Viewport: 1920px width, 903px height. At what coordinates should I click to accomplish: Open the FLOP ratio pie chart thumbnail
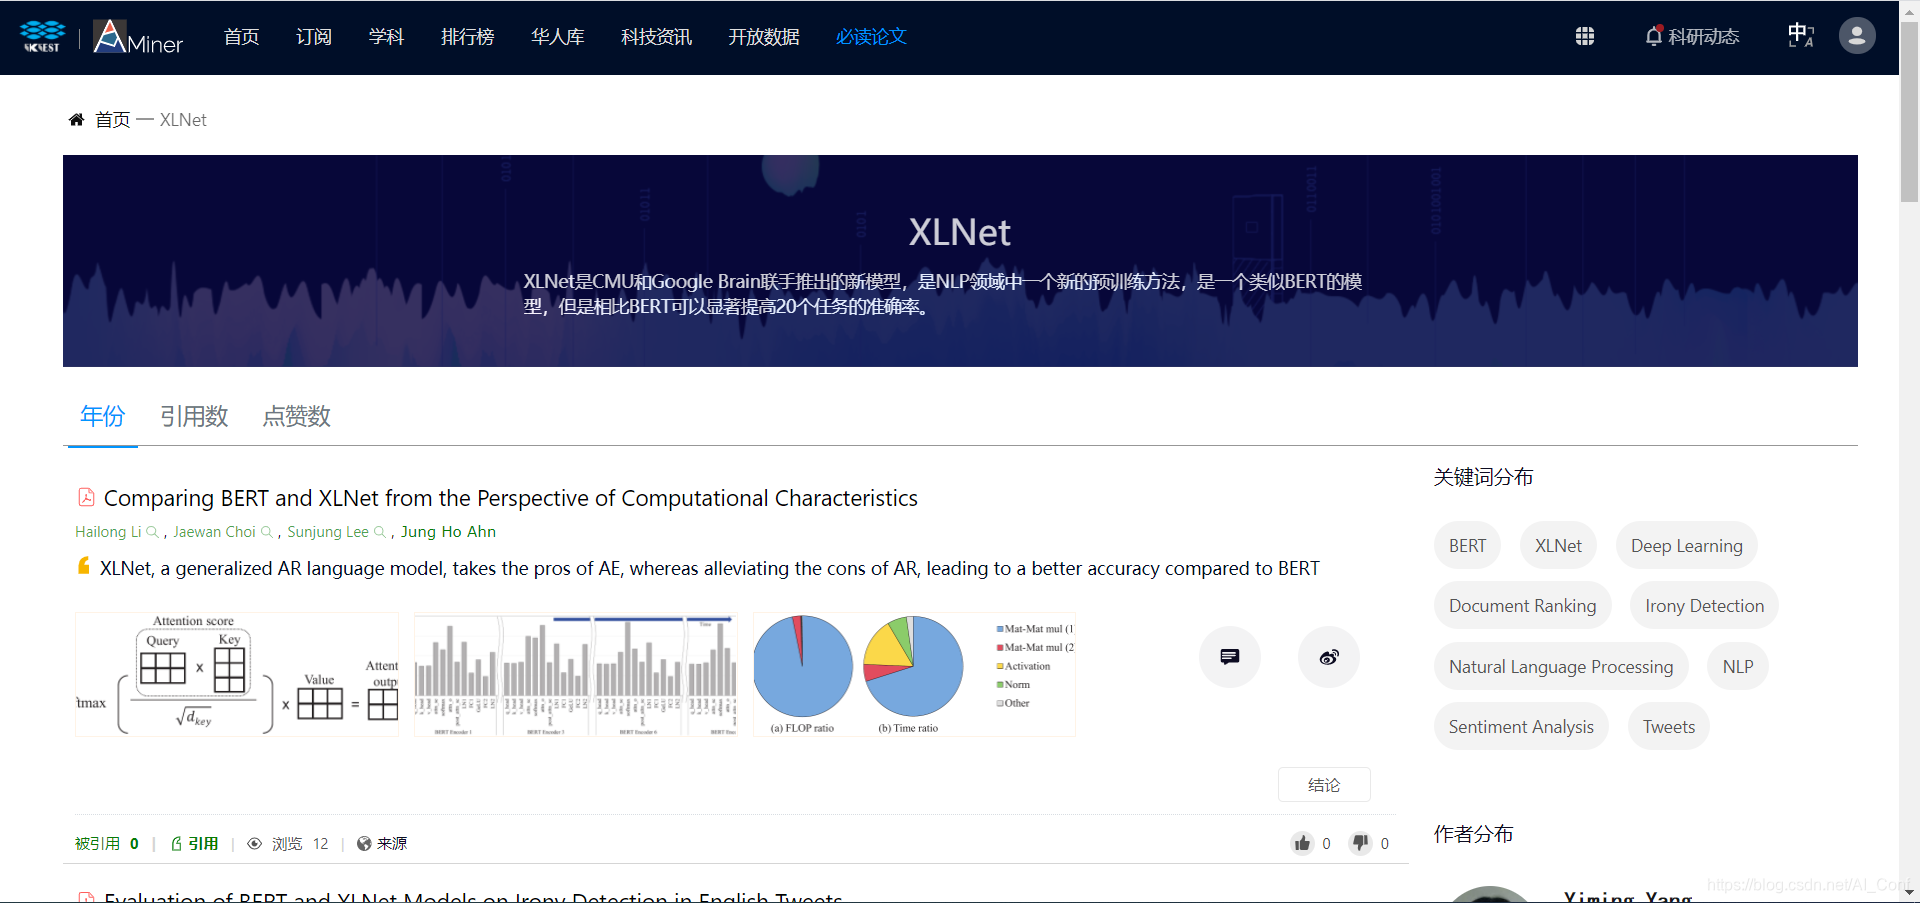coord(914,675)
